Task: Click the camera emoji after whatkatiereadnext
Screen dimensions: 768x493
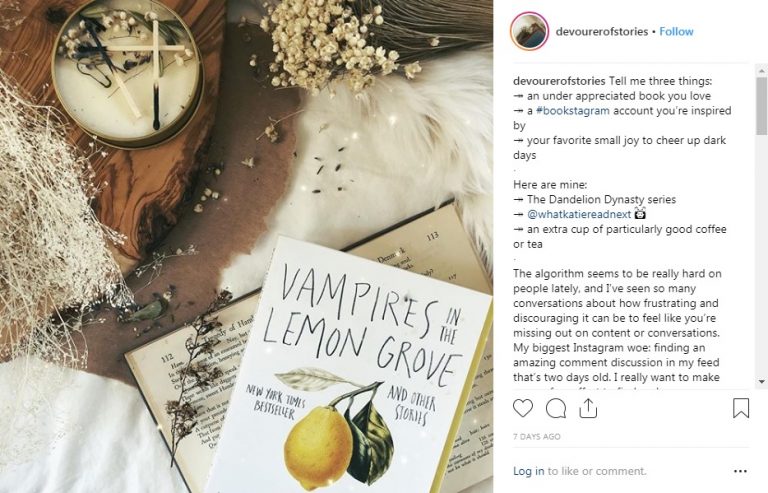Action: pyautogui.click(x=640, y=213)
